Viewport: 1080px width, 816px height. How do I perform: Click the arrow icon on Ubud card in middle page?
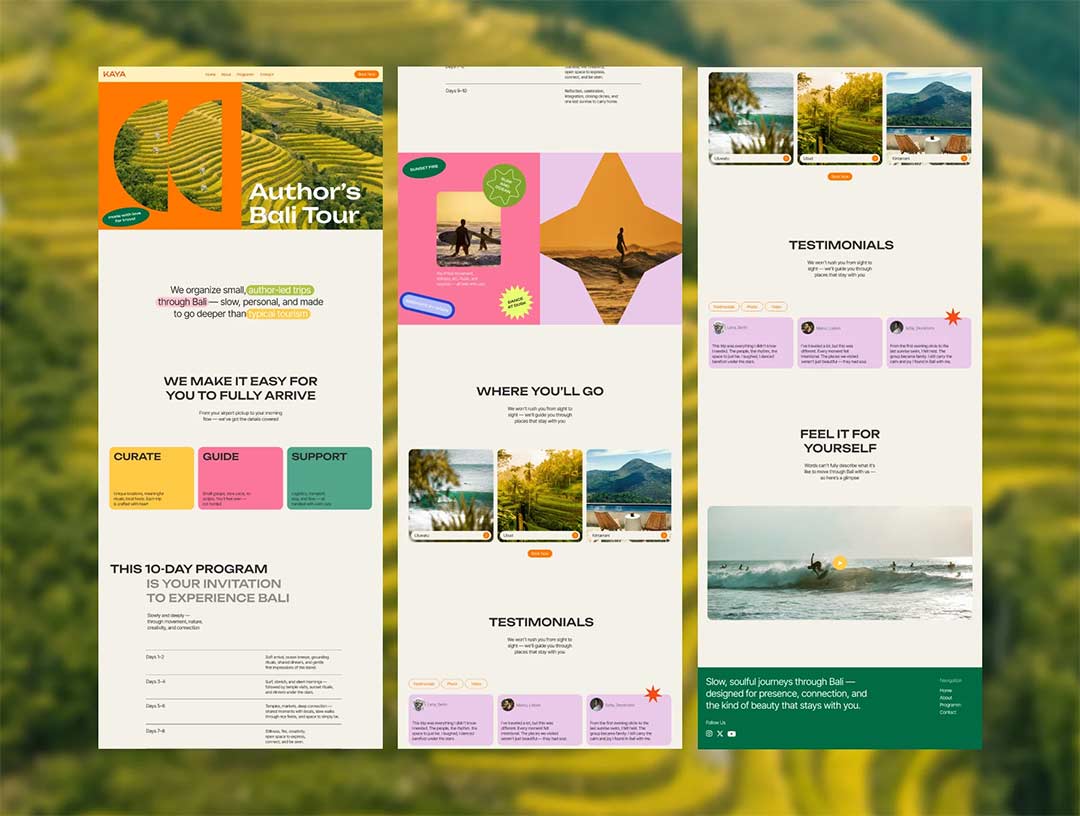576,535
